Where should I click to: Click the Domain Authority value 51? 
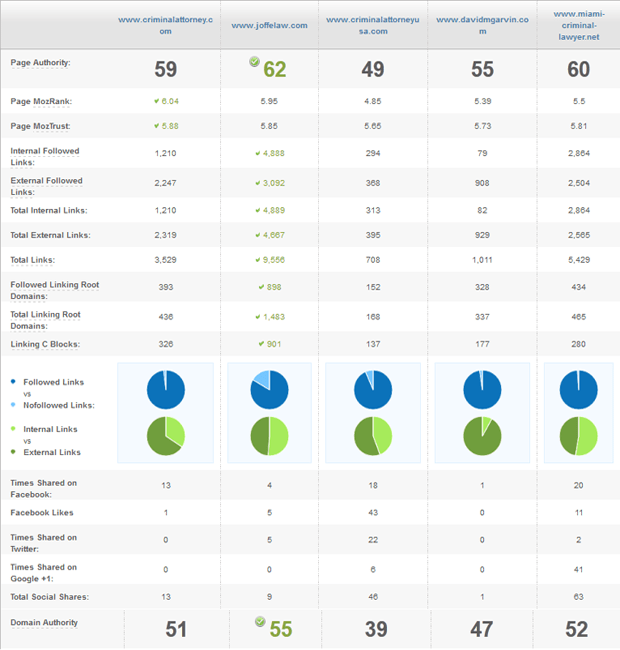[x=176, y=629]
